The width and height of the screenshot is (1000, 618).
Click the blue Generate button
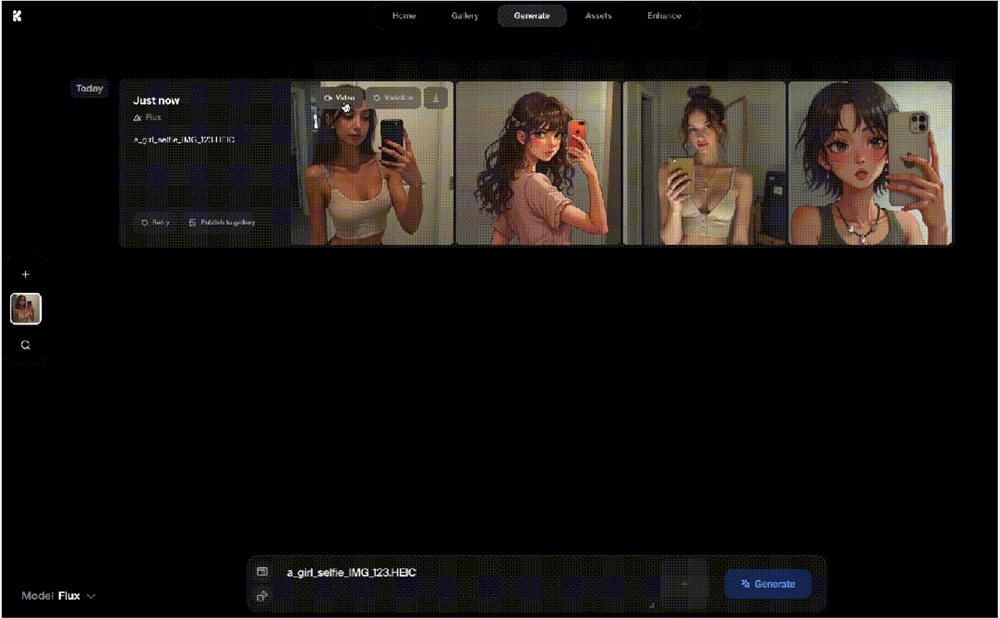click(x=768, y=584)
